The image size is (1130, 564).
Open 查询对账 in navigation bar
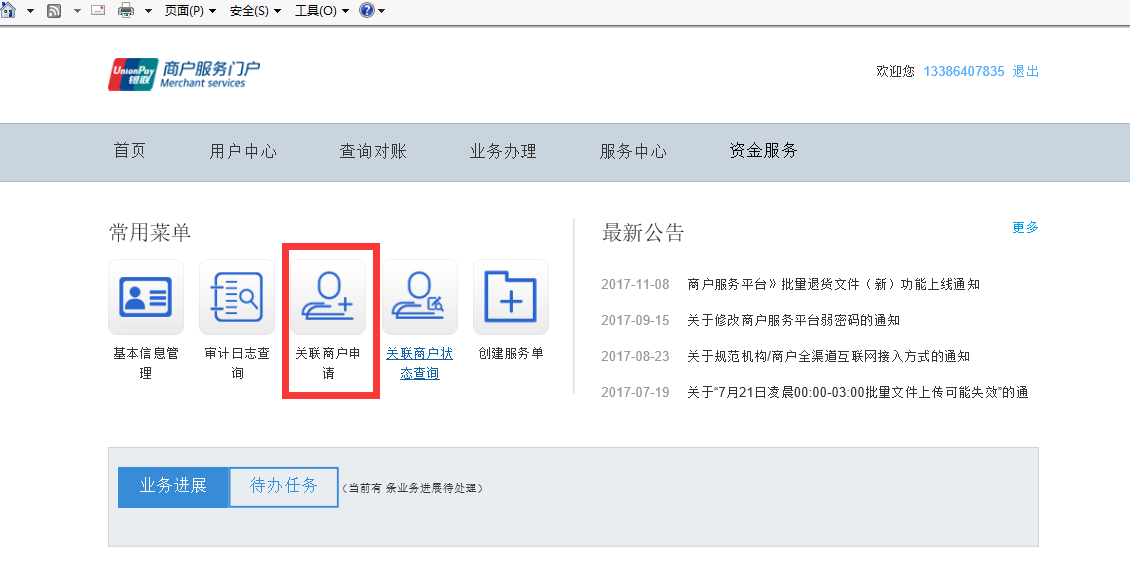[x=373, y=151]
